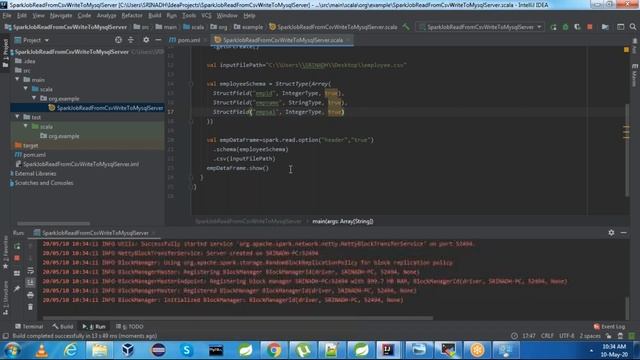Open the VCS menu
This screenshot has height=360, width=640.
[206, 16]
